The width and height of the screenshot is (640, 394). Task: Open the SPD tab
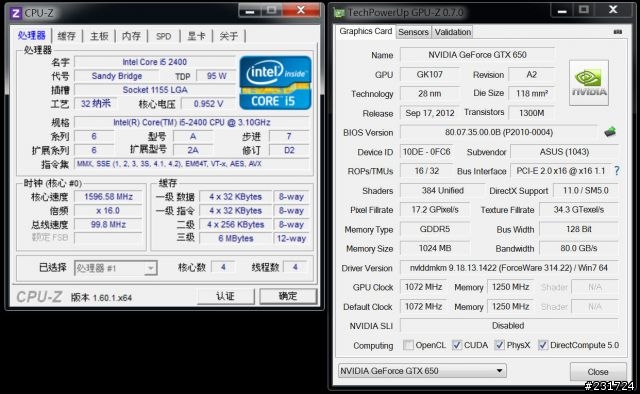(164, 36)
